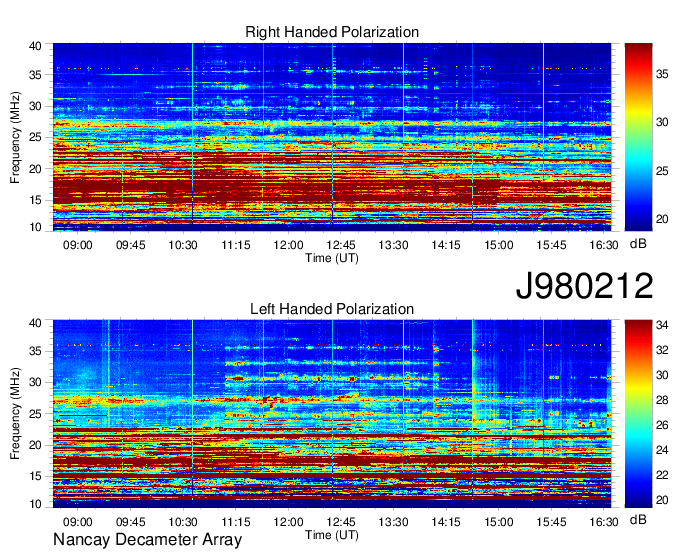Click the bottom plot's 'Time (UT)' label
Screen dimensions: 680x552
(332, 535)
